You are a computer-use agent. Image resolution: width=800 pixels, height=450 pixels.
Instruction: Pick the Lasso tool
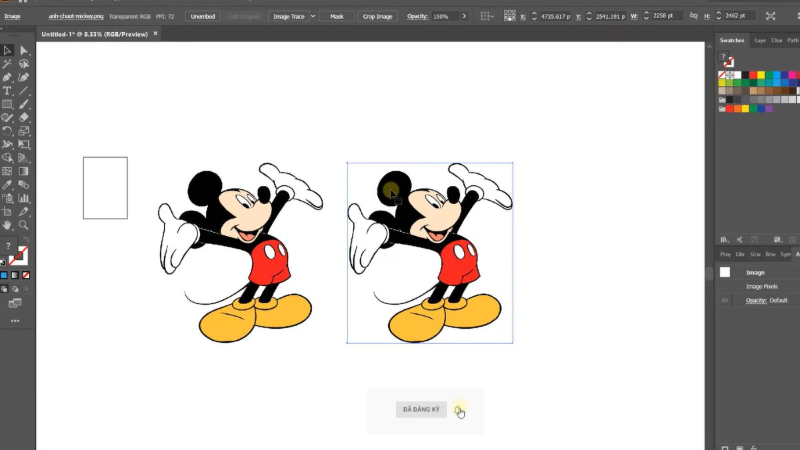(23, 64)
